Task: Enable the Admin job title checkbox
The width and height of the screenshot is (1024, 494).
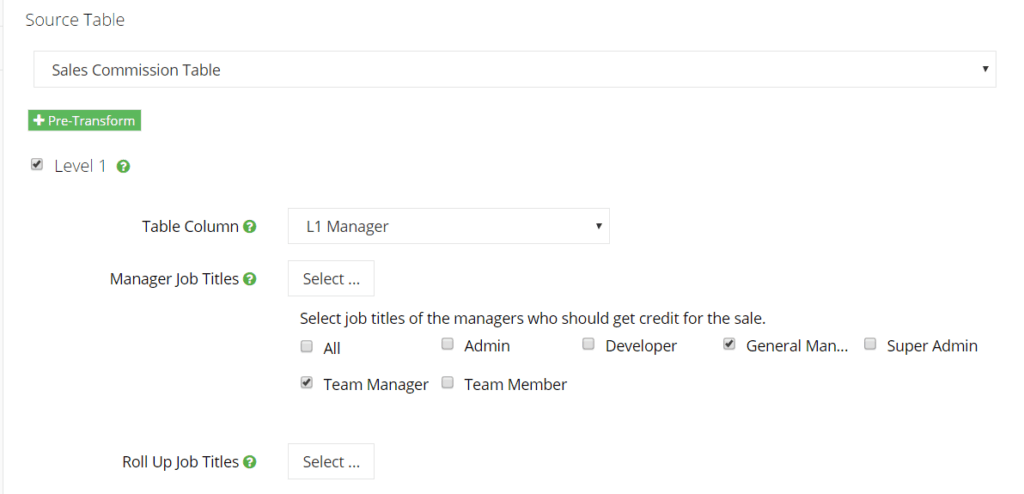Action: point(447,344)
